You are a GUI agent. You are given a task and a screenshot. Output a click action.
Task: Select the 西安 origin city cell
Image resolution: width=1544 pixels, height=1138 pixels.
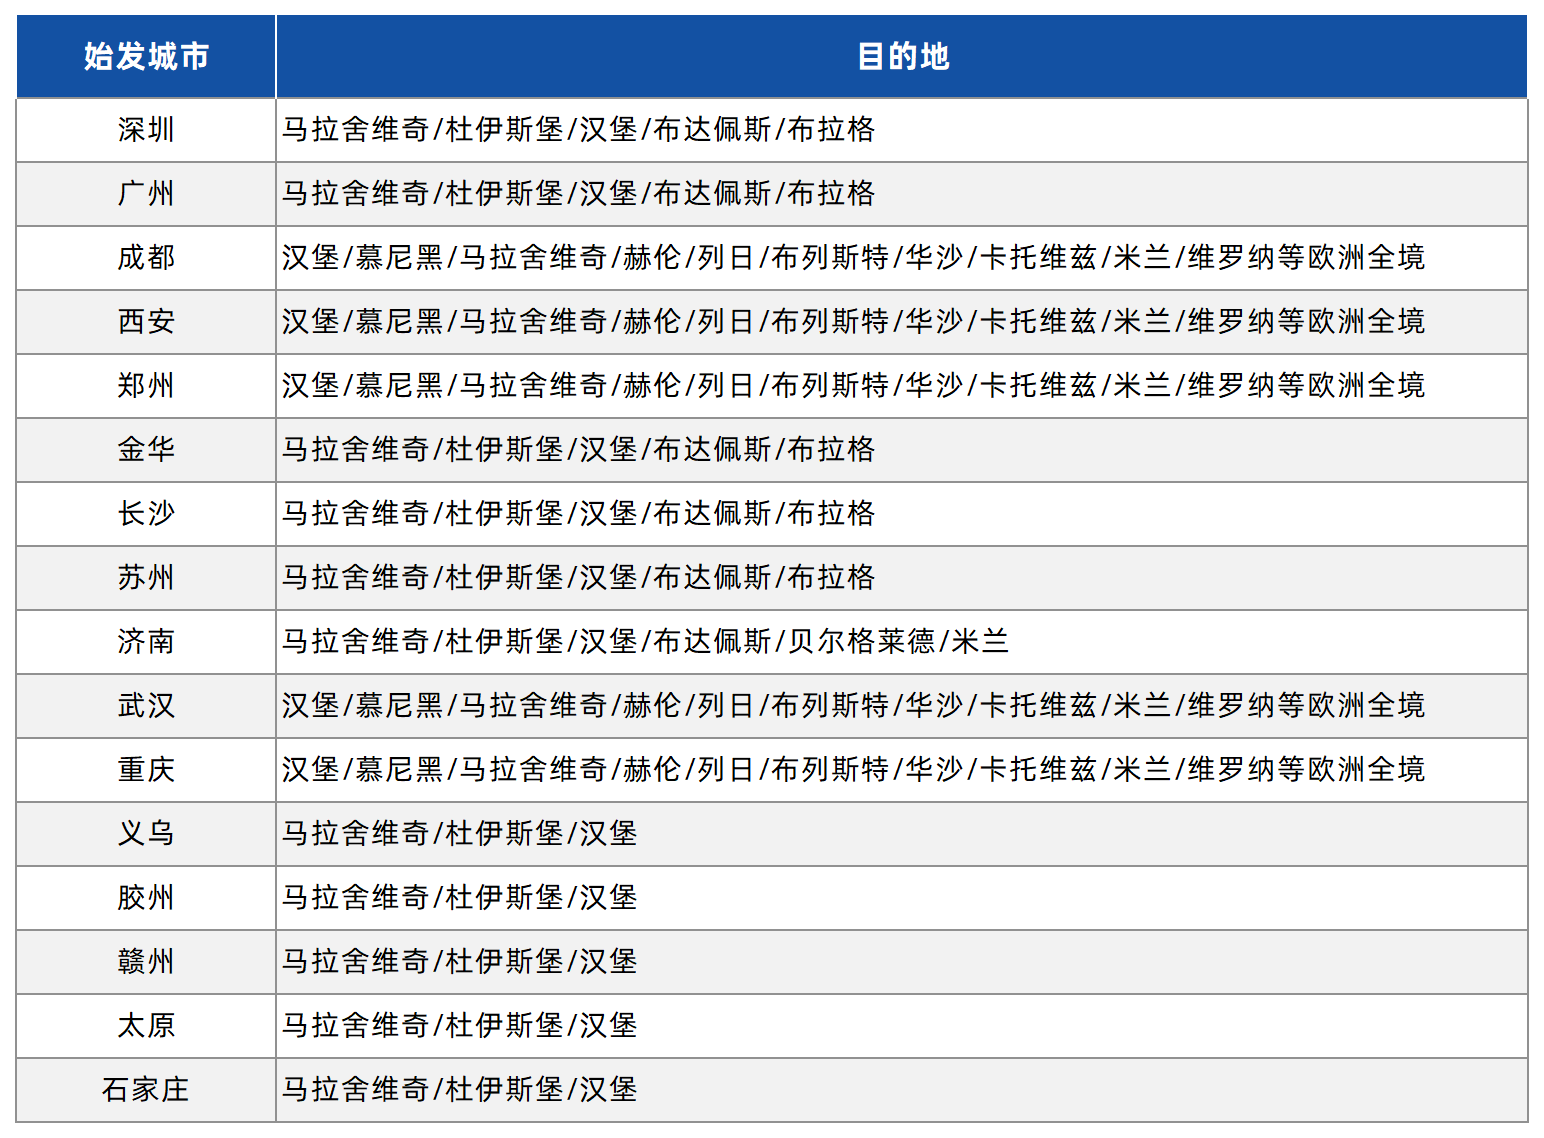(146, 322)
